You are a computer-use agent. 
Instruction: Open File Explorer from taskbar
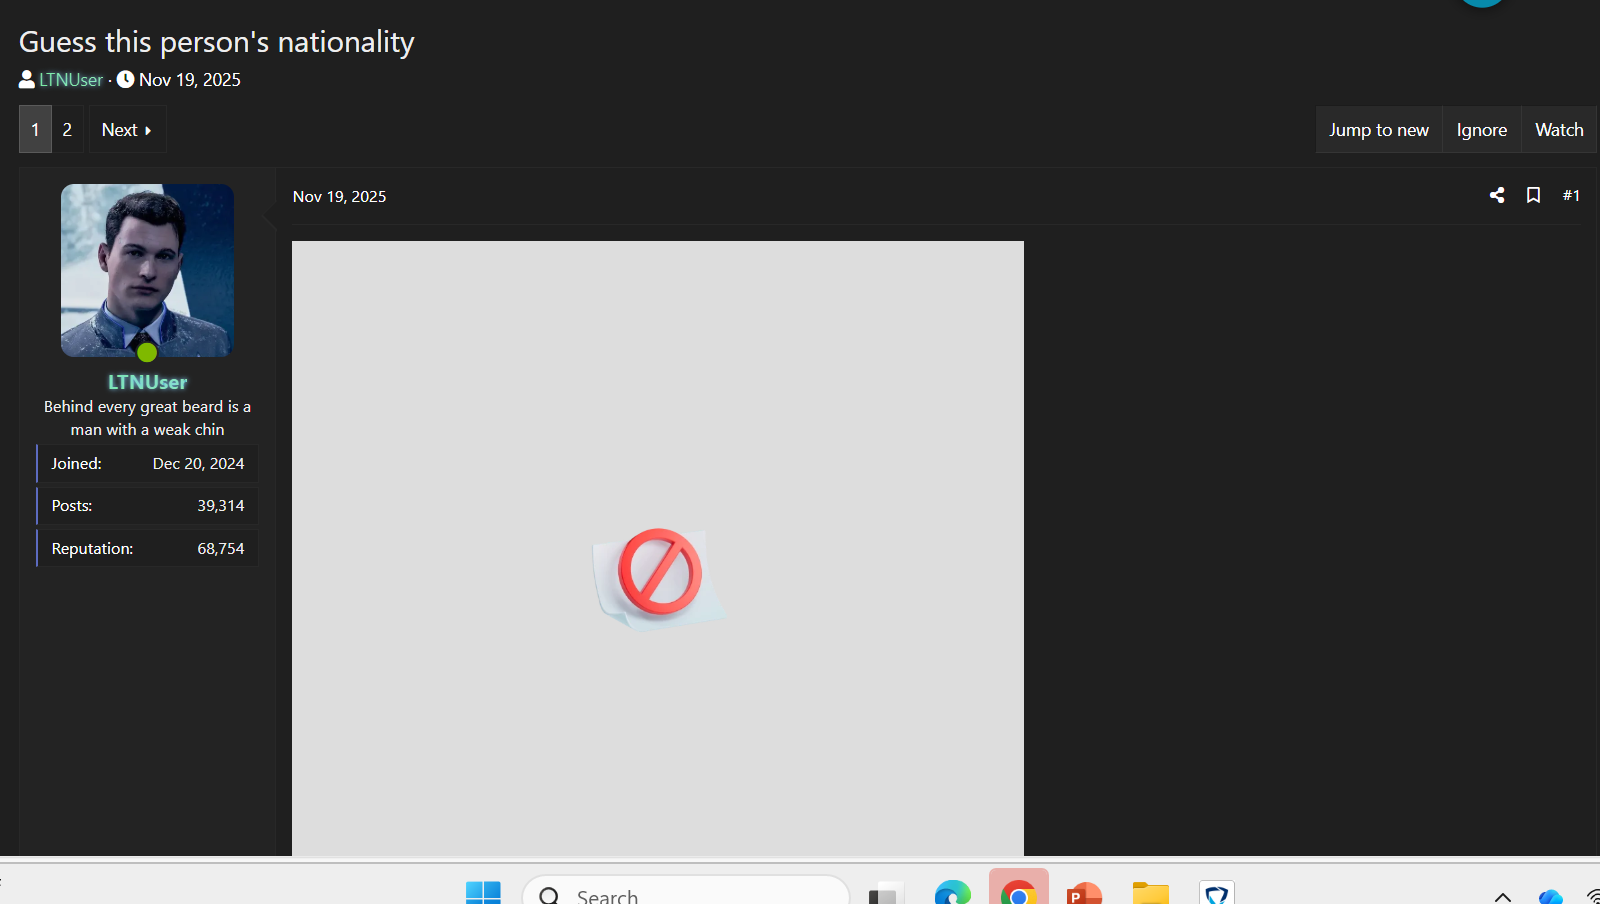1150,893
